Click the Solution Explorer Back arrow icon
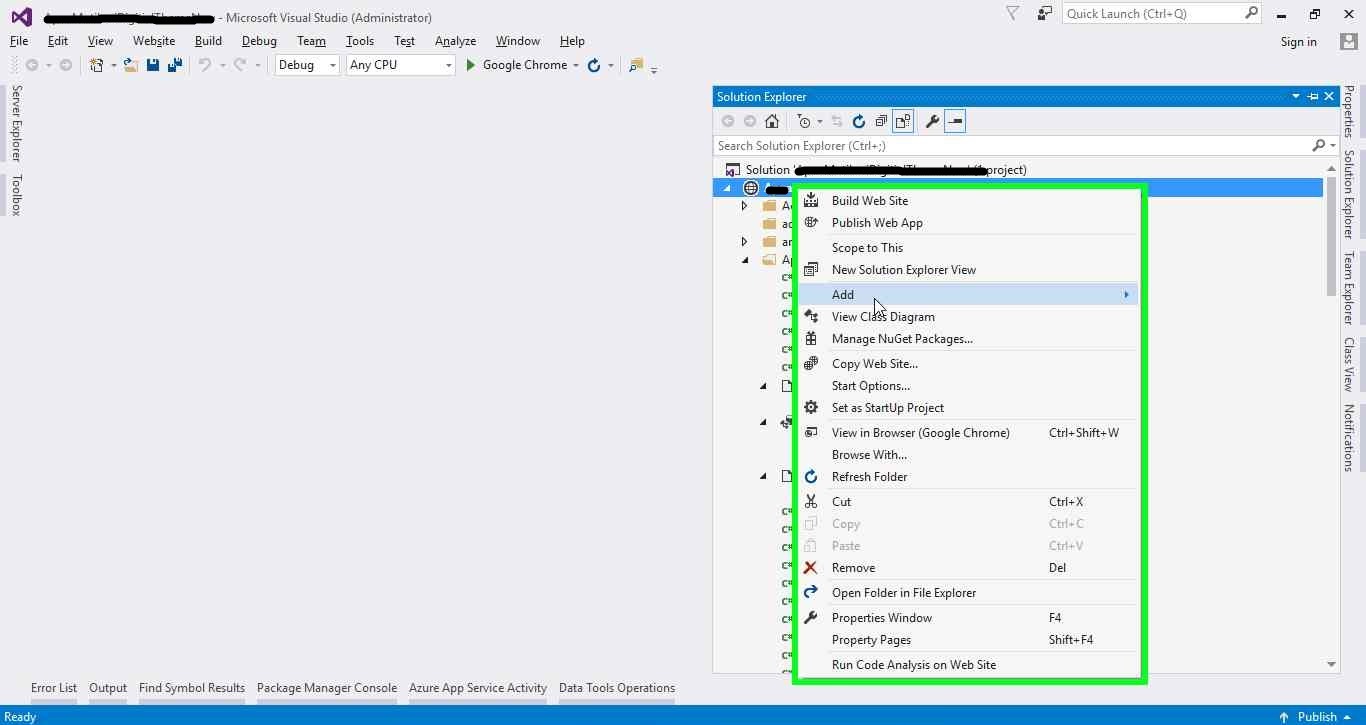Screen dimensions: 1366x725 (x=728, y=121)
